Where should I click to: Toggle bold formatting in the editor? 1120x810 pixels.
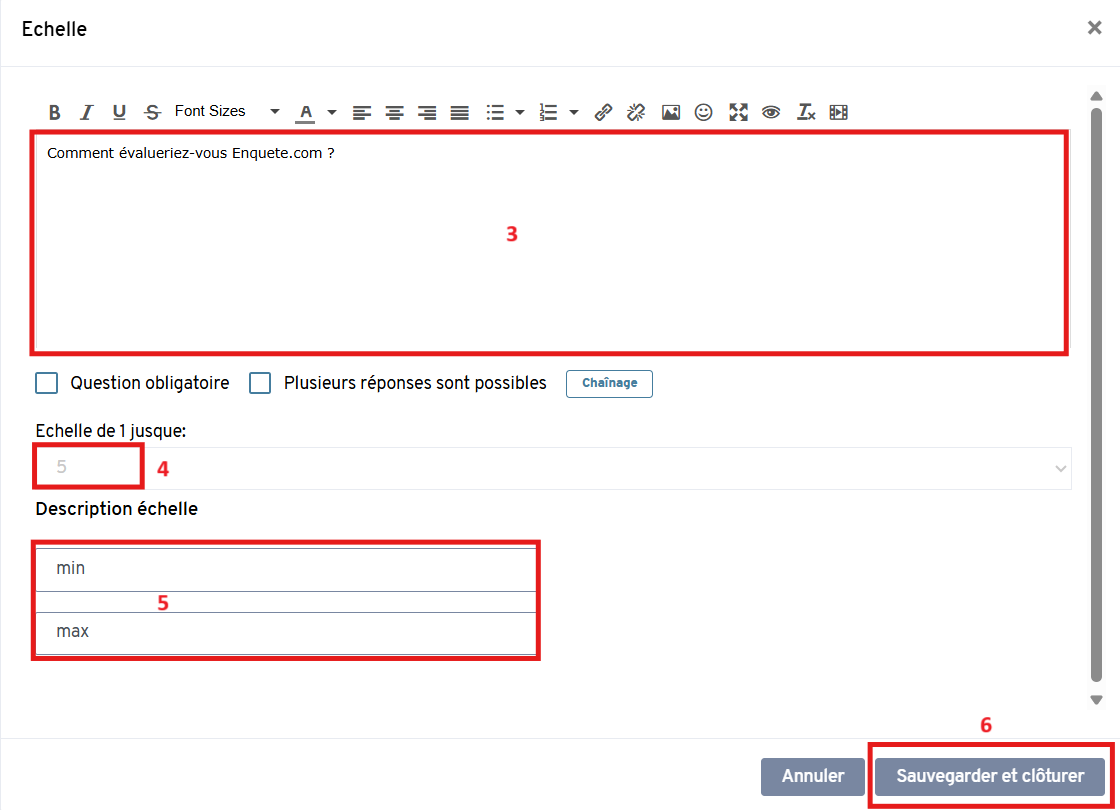pos(55,112)
